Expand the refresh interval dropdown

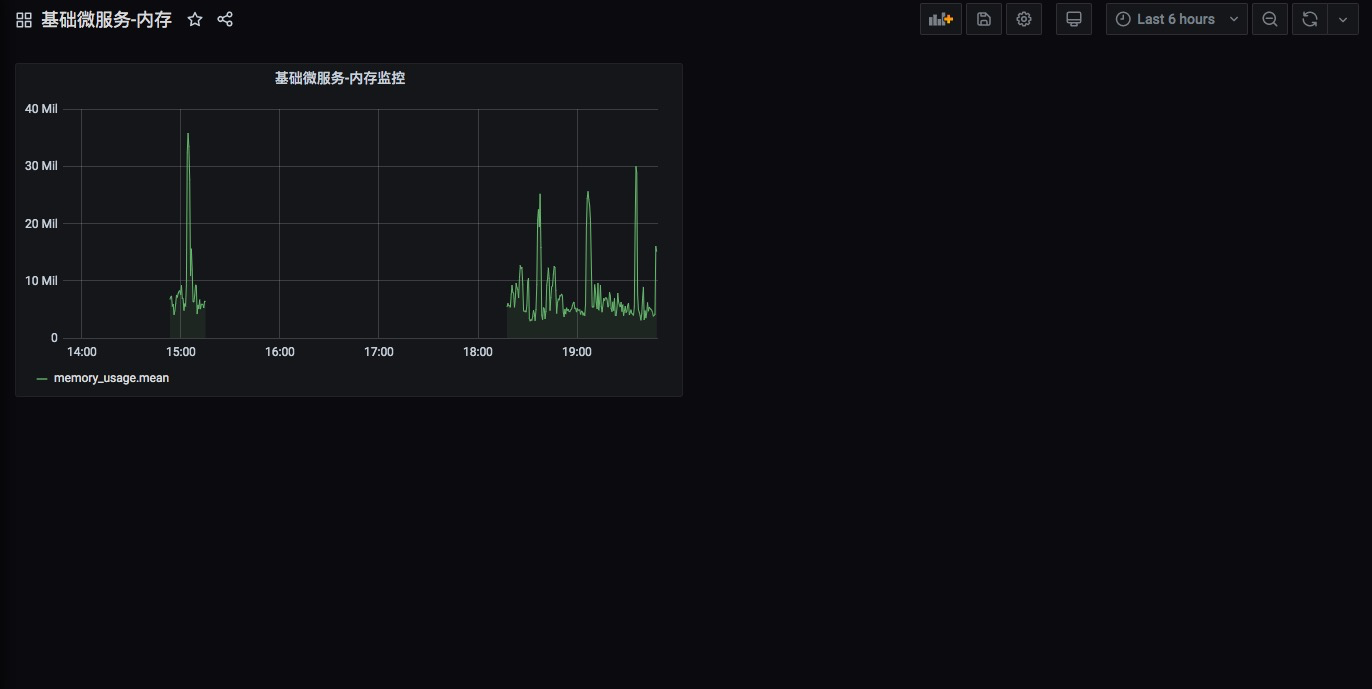coord(1342,19)
